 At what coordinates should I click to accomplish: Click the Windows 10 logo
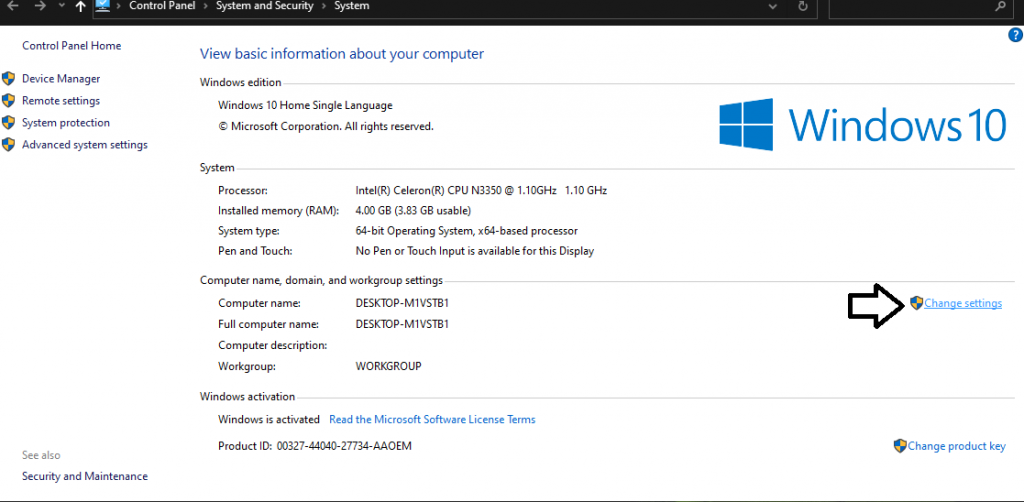point(863,124)
